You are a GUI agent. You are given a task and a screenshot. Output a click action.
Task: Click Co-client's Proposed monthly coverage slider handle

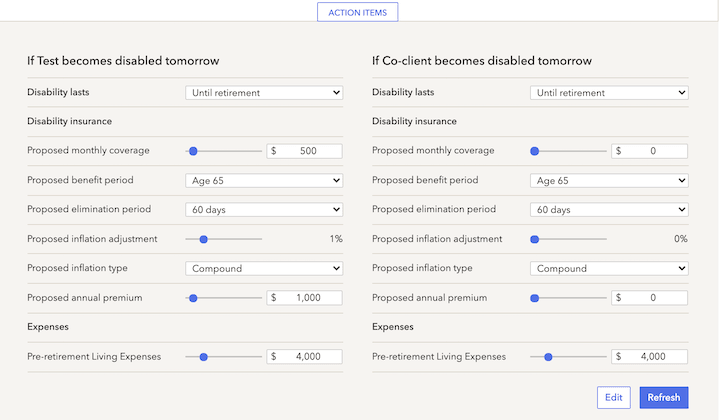534,151
